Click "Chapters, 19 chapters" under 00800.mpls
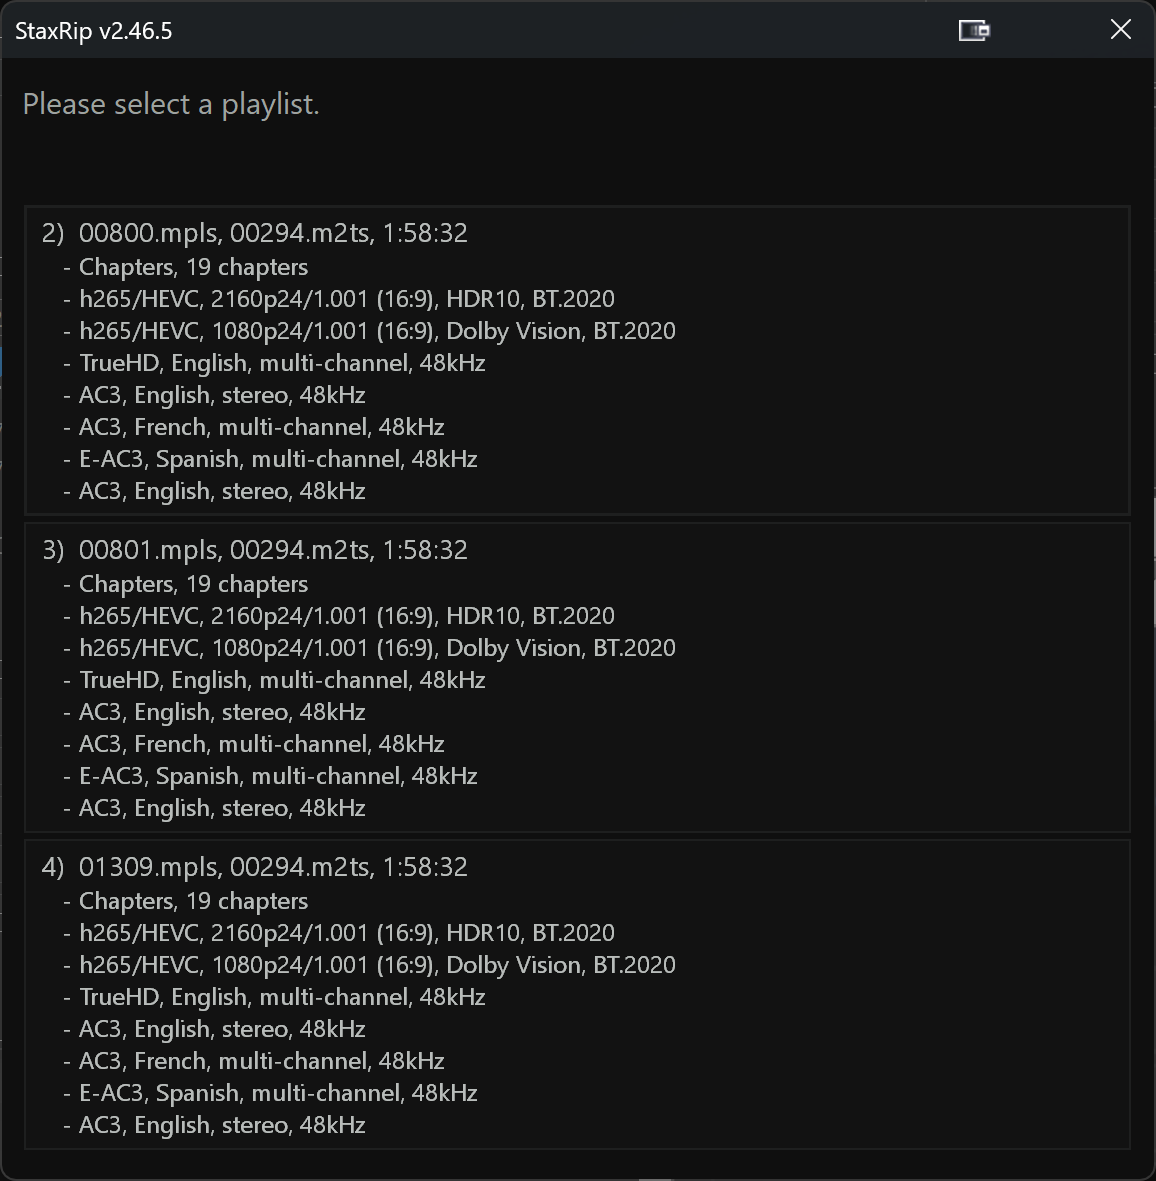The width and height of the screenshot is (1156, 1181). click(193, 267)
